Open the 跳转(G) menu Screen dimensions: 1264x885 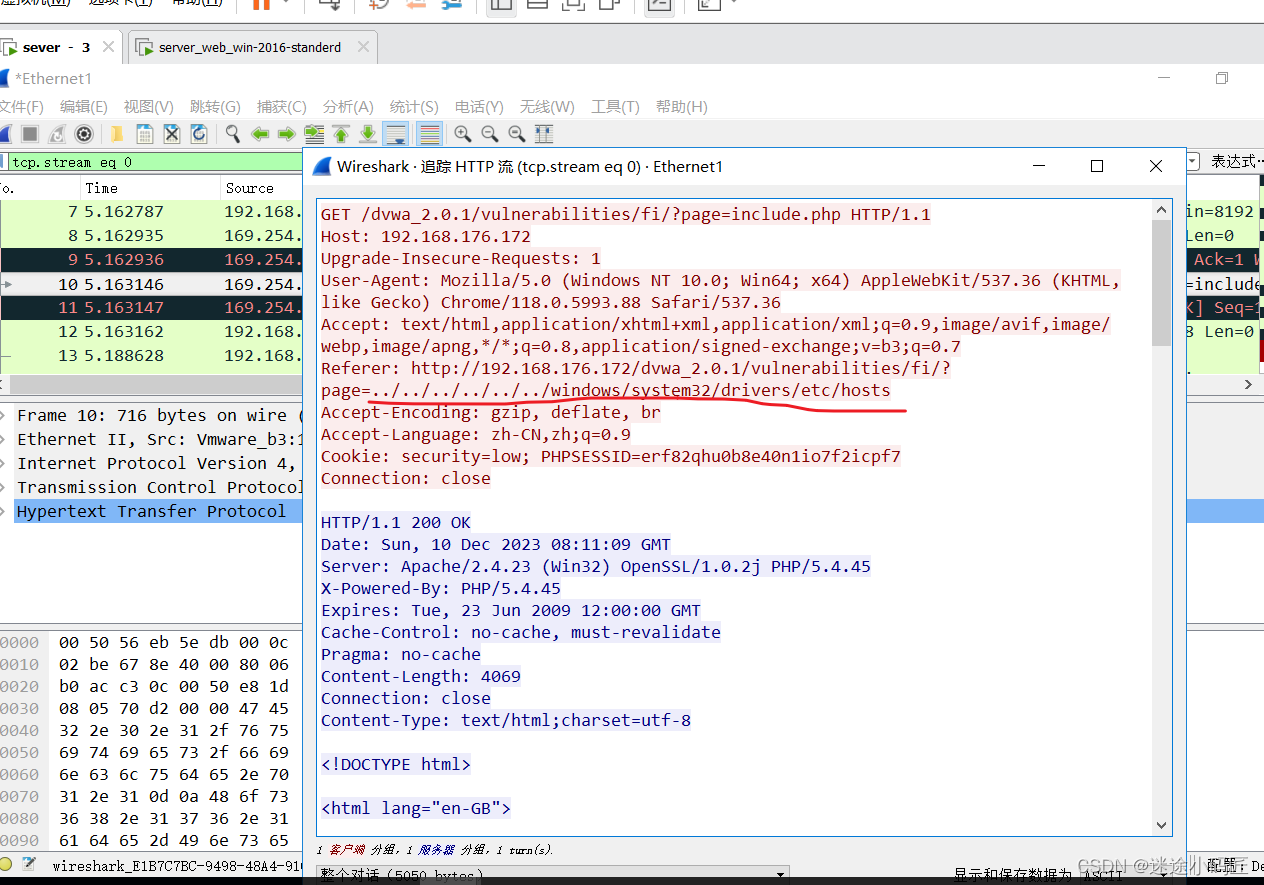pos(215,106)
